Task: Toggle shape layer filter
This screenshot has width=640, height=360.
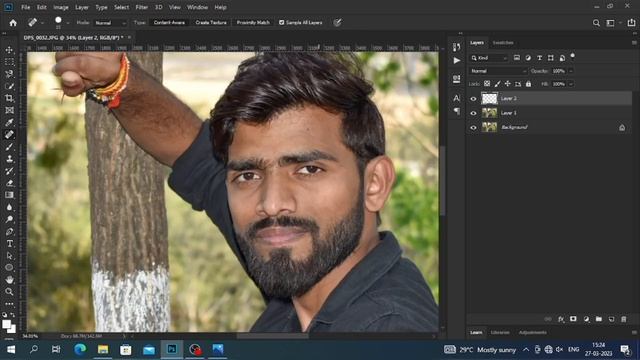Action: point(551,58)
